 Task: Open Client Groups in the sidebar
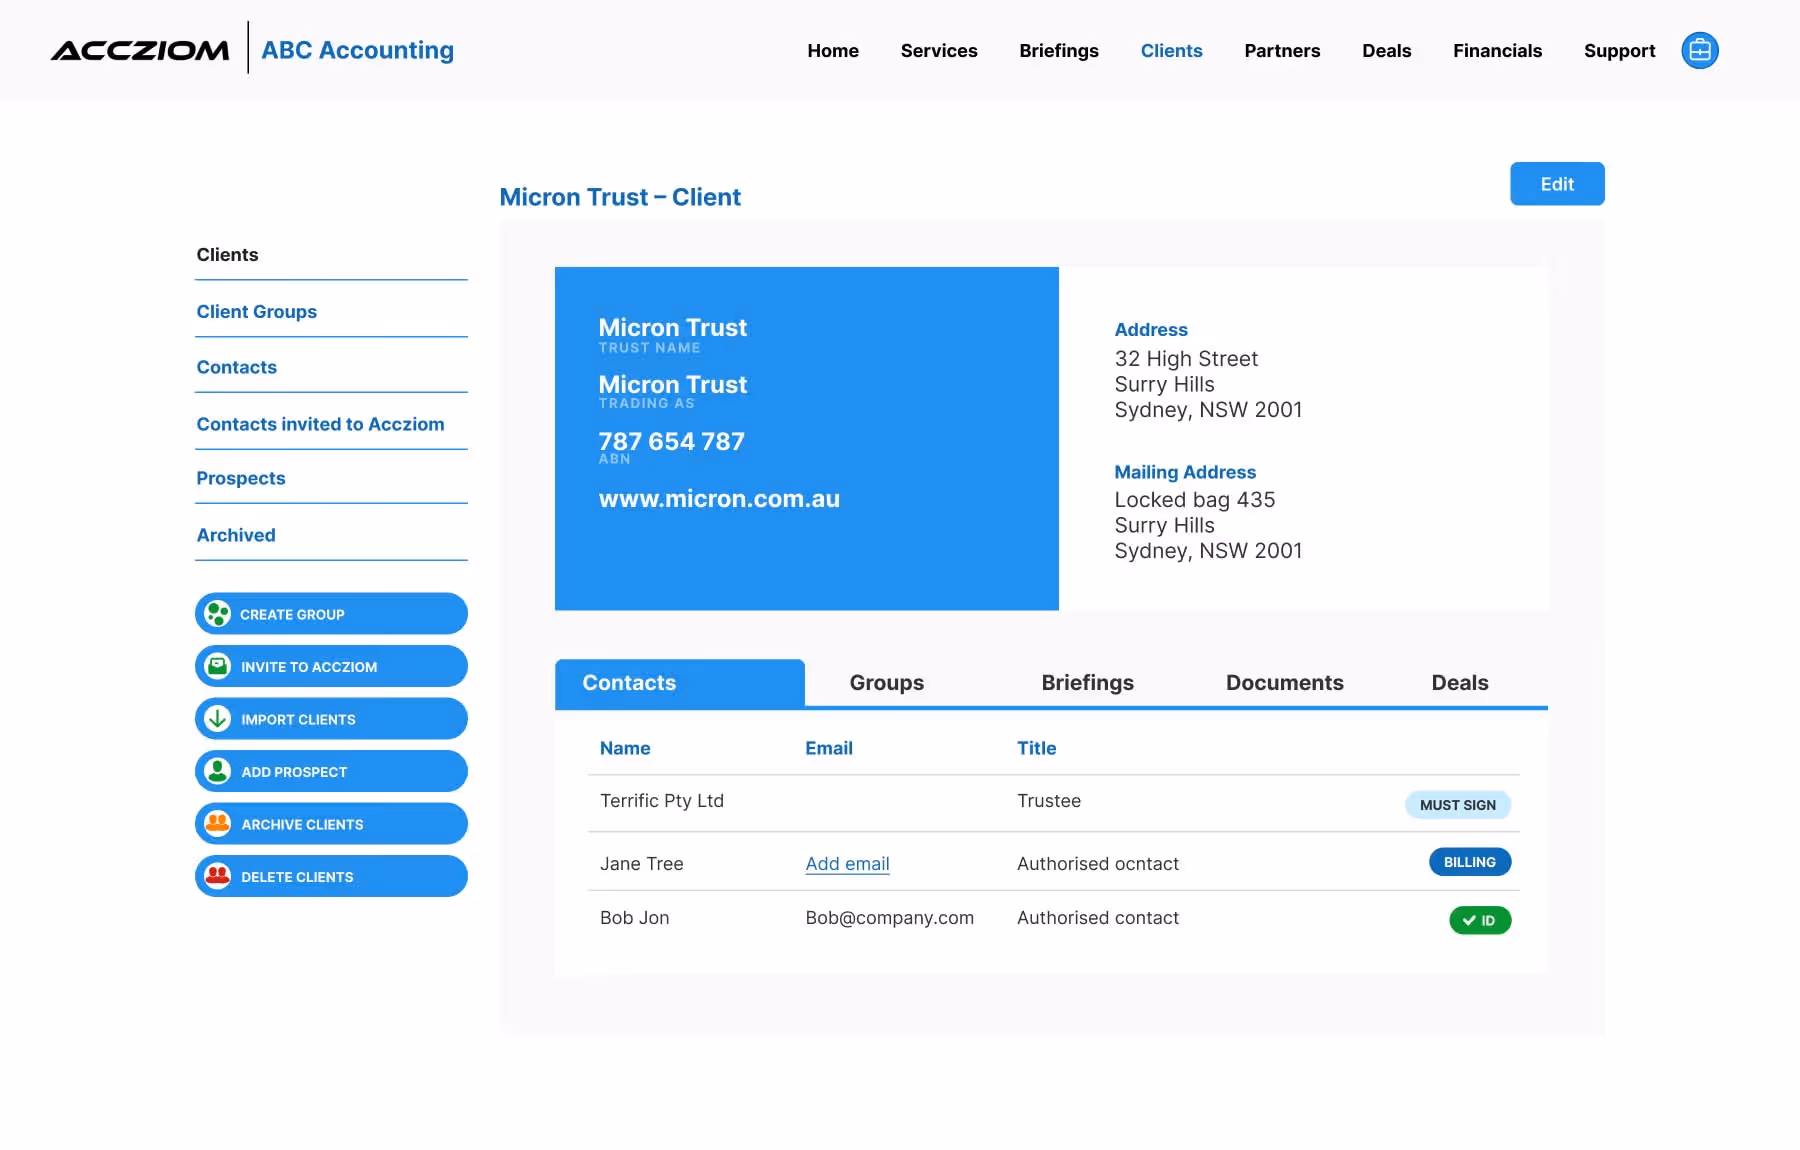[x=256, y=312]
